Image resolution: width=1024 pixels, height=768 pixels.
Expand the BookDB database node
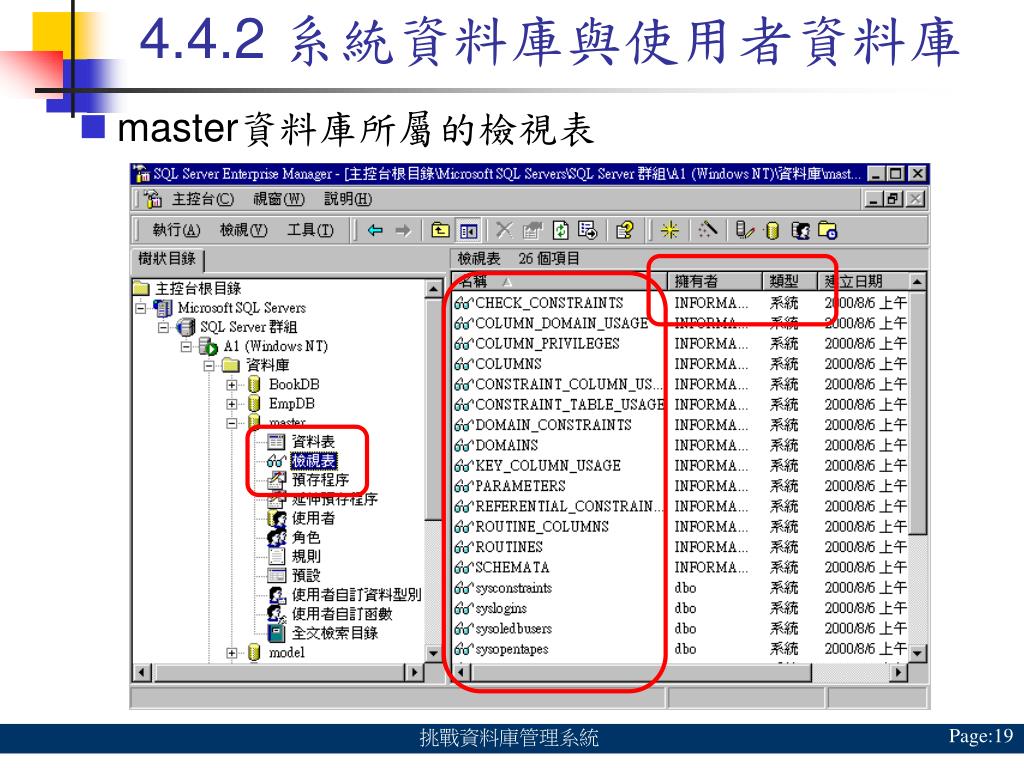coord(232,385)
